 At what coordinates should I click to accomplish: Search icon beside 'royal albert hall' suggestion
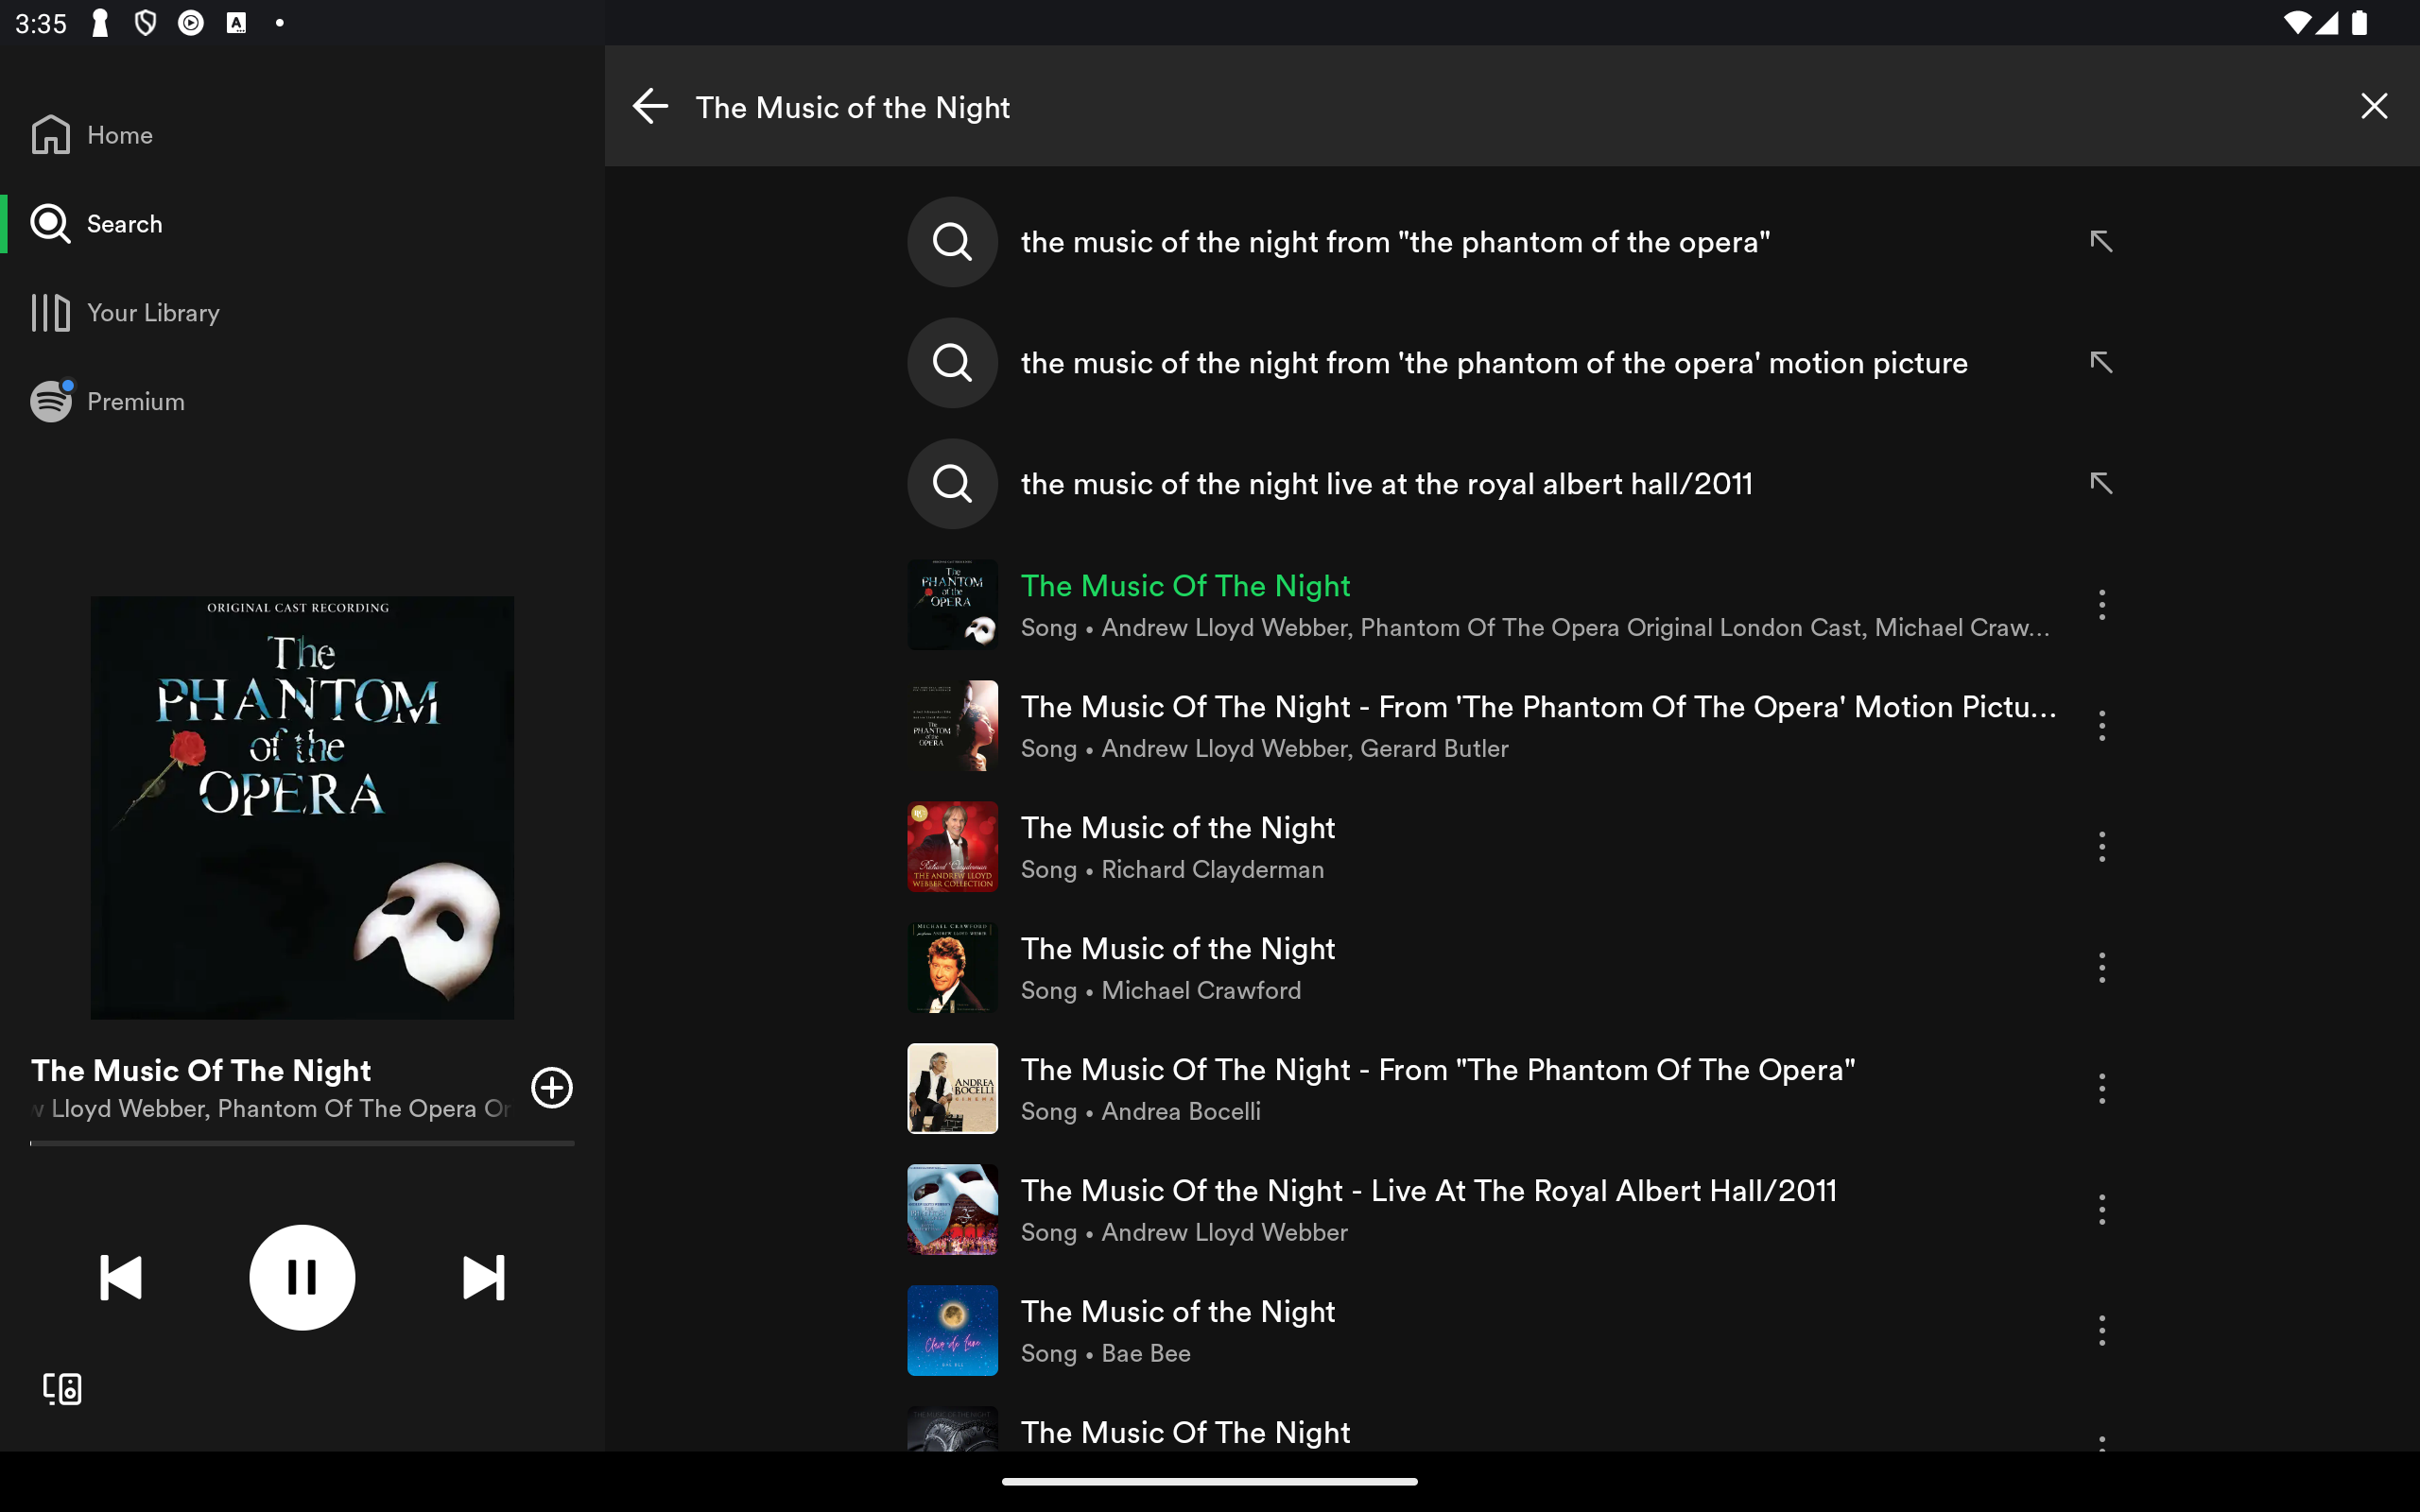(x=952, y=484)
